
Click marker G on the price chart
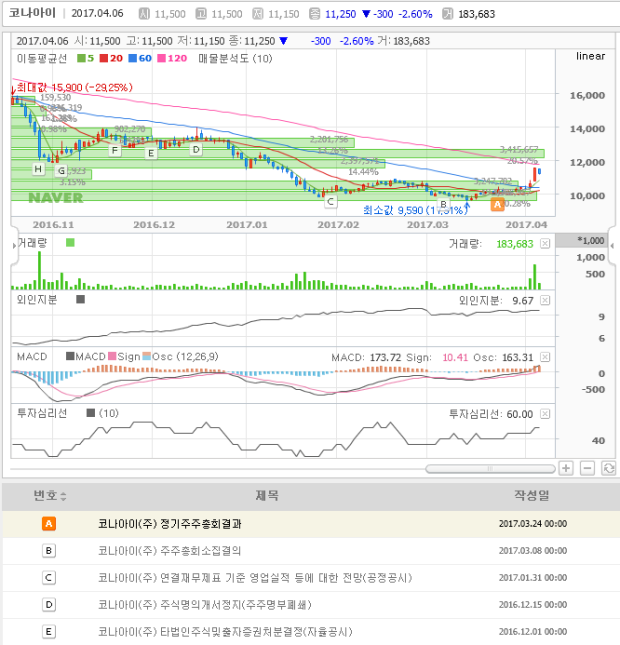[x=61, y=170]
